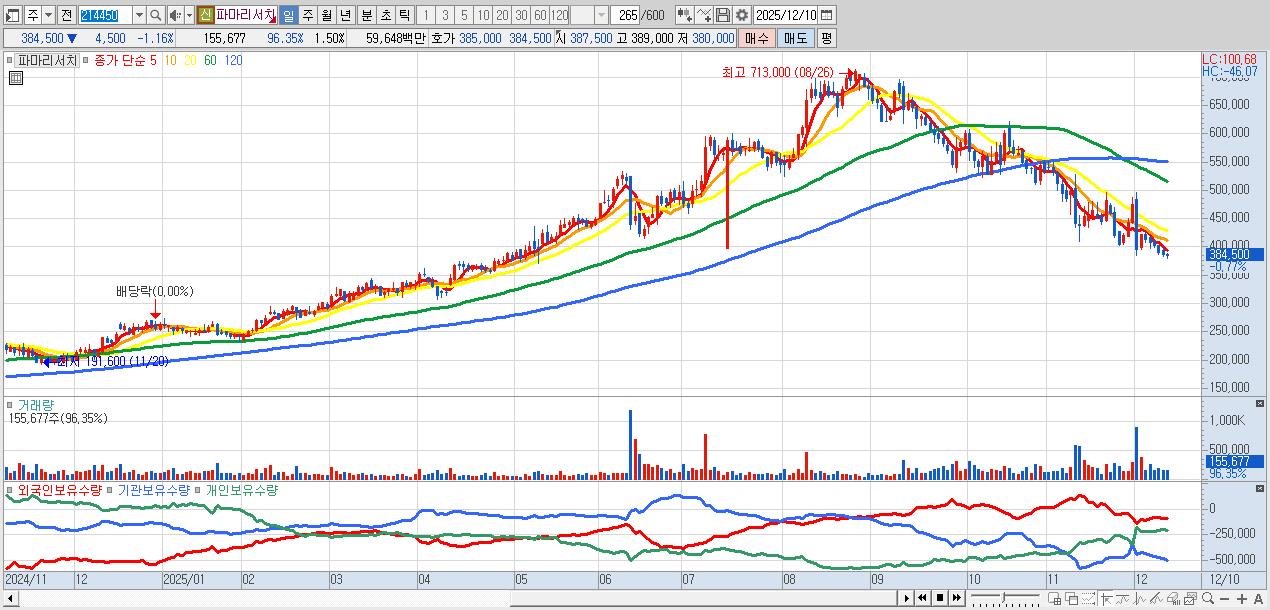Click the magnifier zoom icon at bottom

[x=1208, y=598]
